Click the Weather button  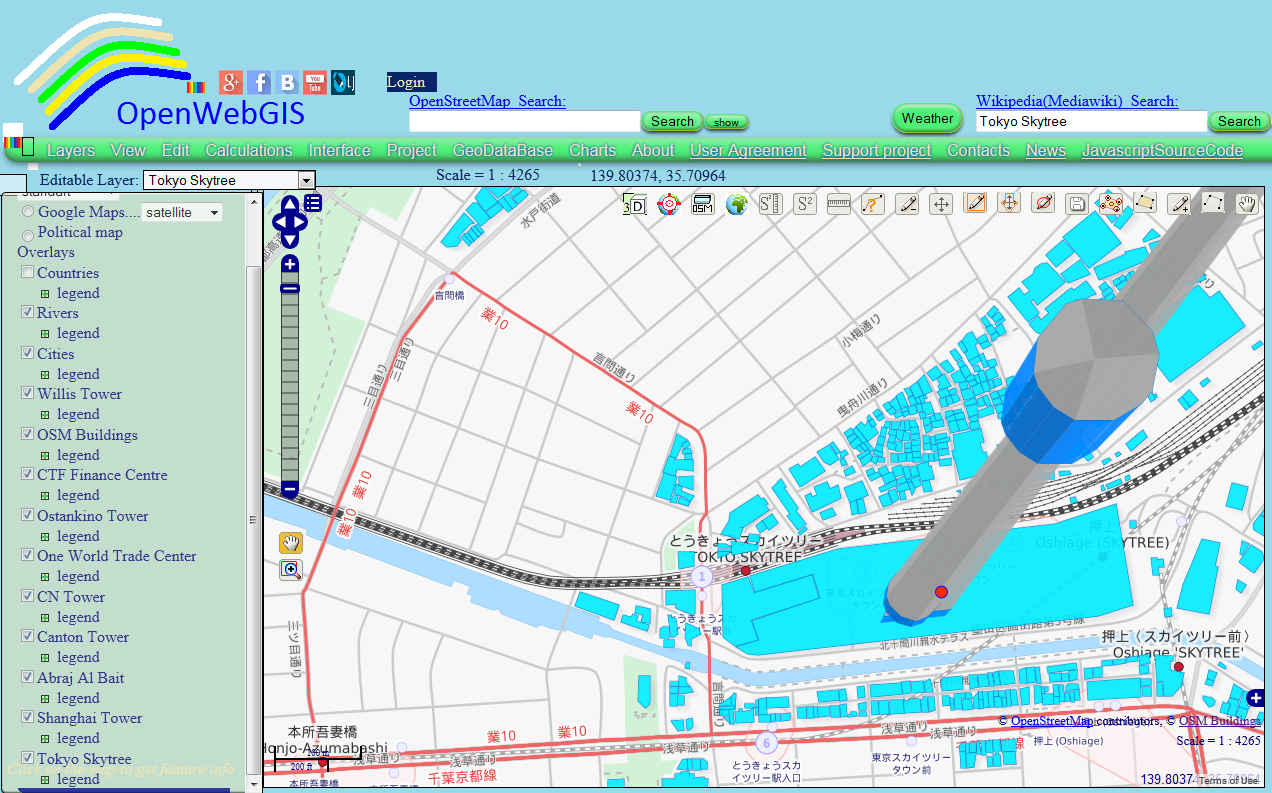(x=926, y=118)
